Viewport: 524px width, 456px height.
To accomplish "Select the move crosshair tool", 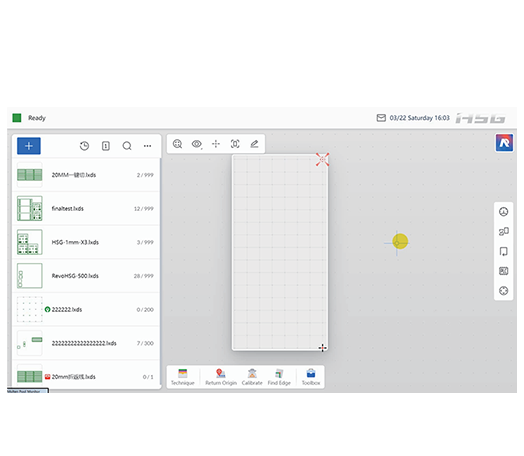I will click(216, 144).
